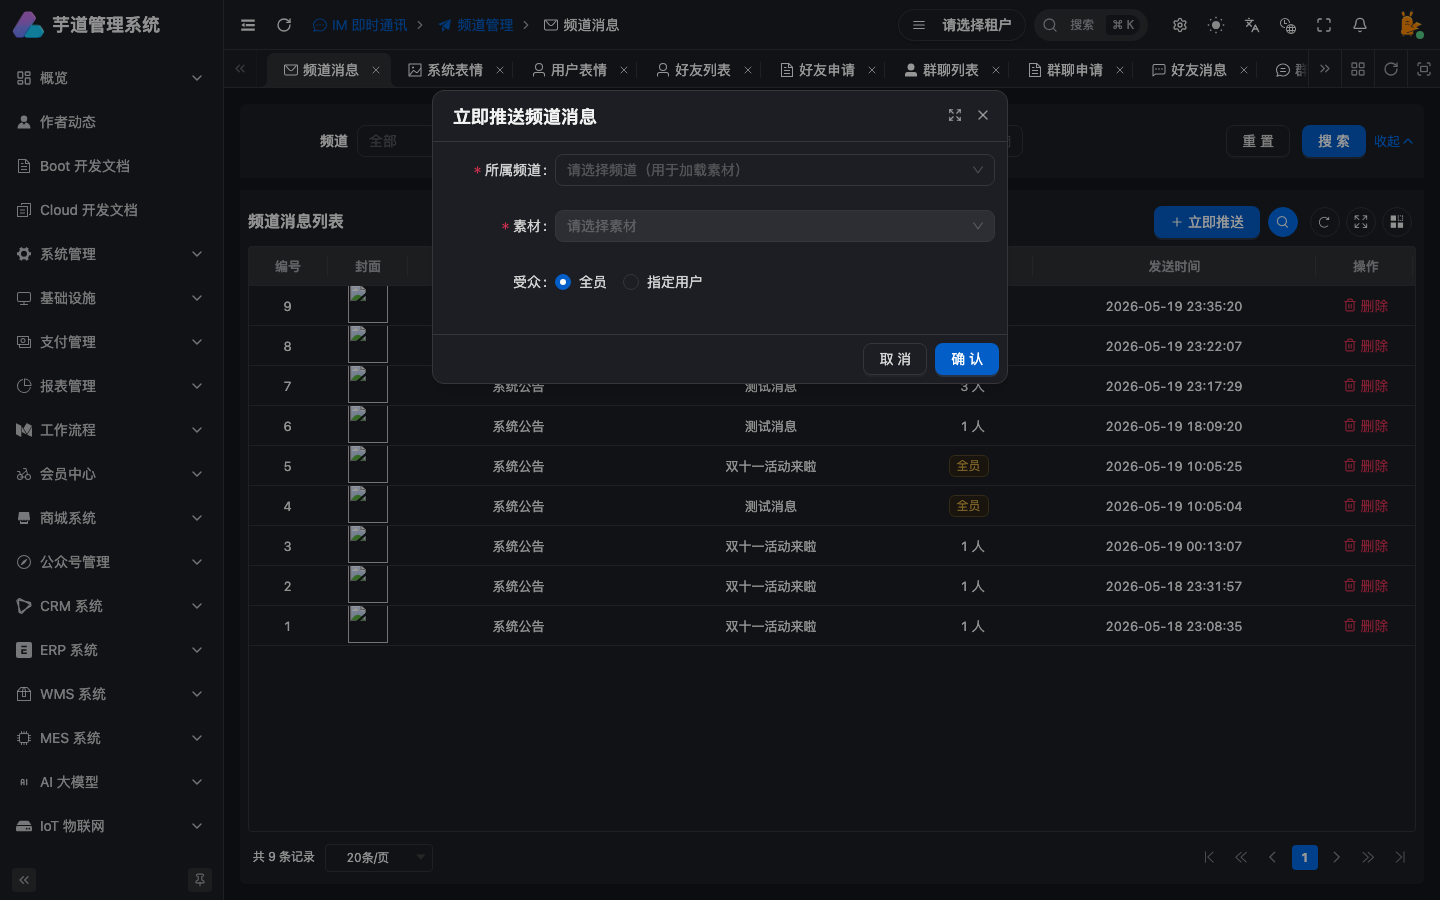
Task: Refresh the current tab from tab bar
Action: click(x=1391, y=69)
